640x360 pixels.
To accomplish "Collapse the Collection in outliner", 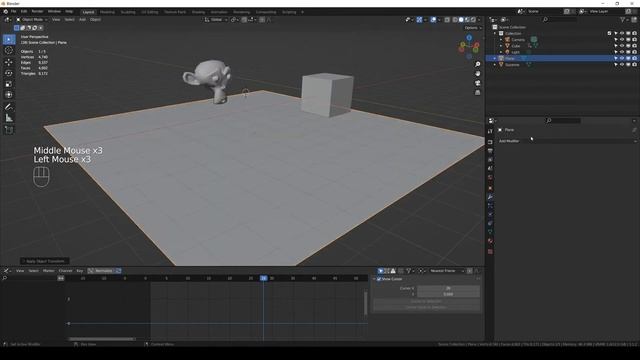I will (495, 33).
